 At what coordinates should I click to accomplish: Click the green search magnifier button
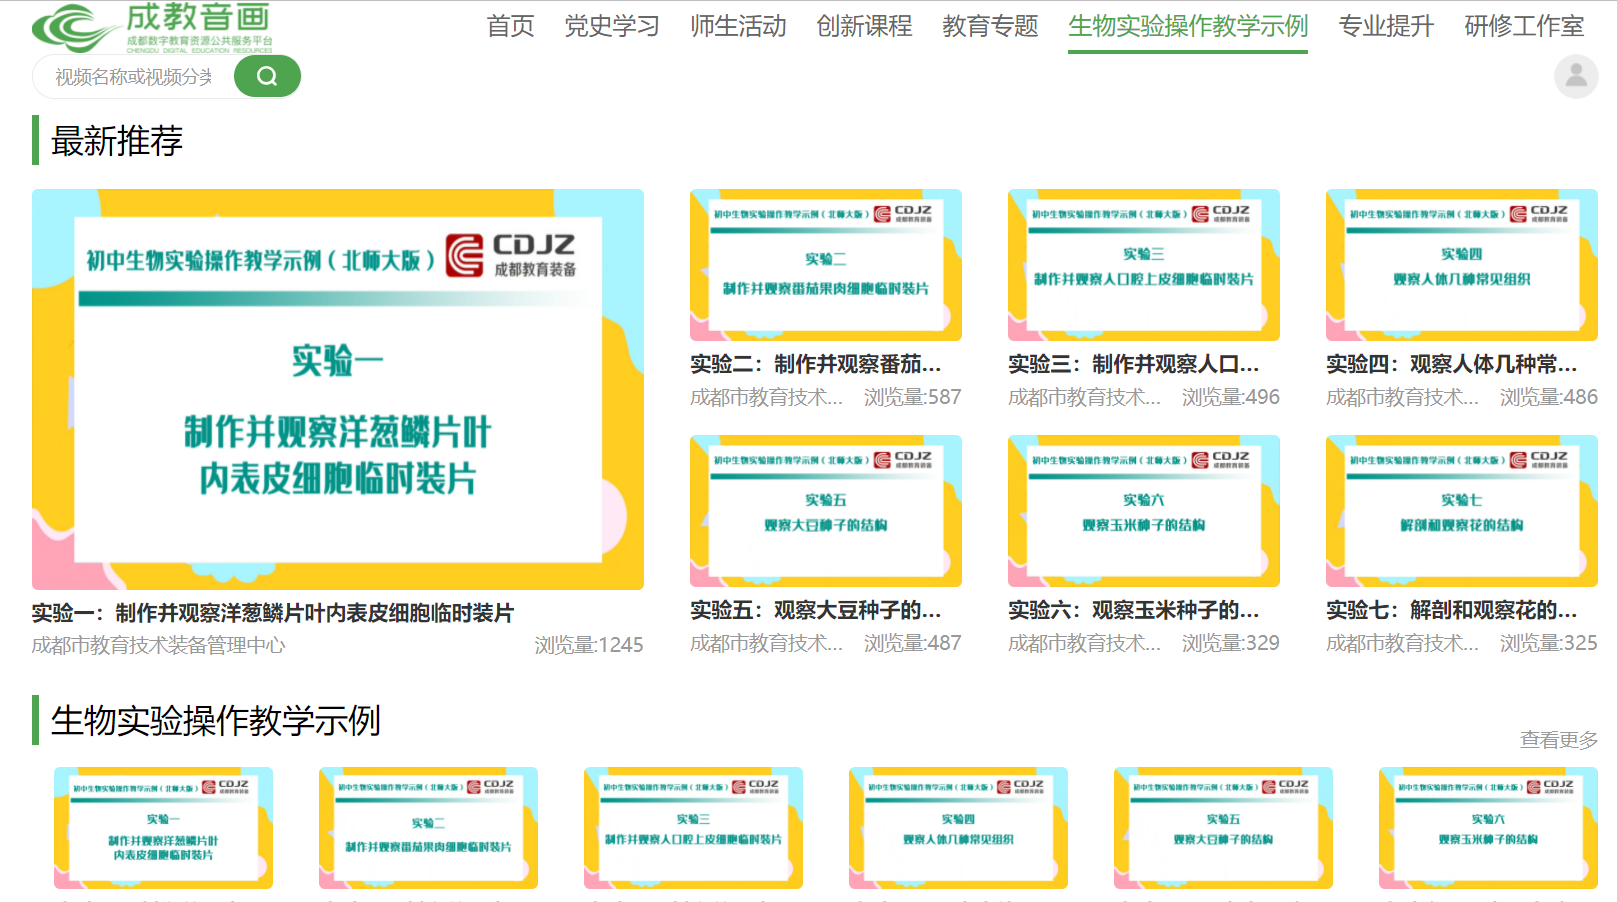267,76
